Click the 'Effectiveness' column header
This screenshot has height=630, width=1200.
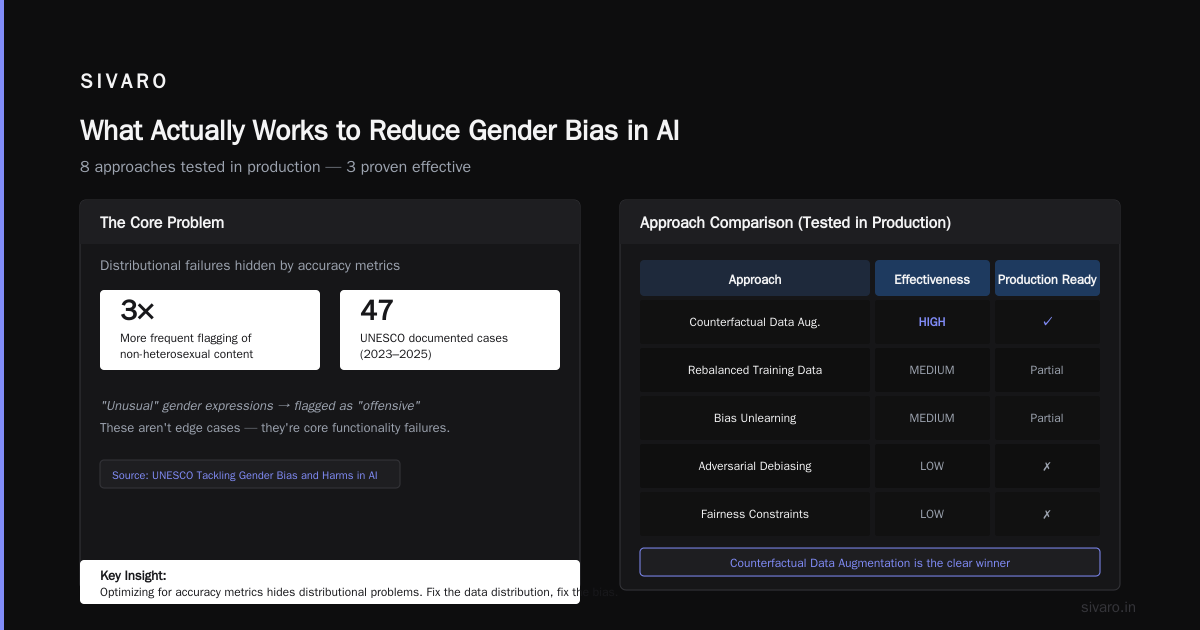[932, 279]
